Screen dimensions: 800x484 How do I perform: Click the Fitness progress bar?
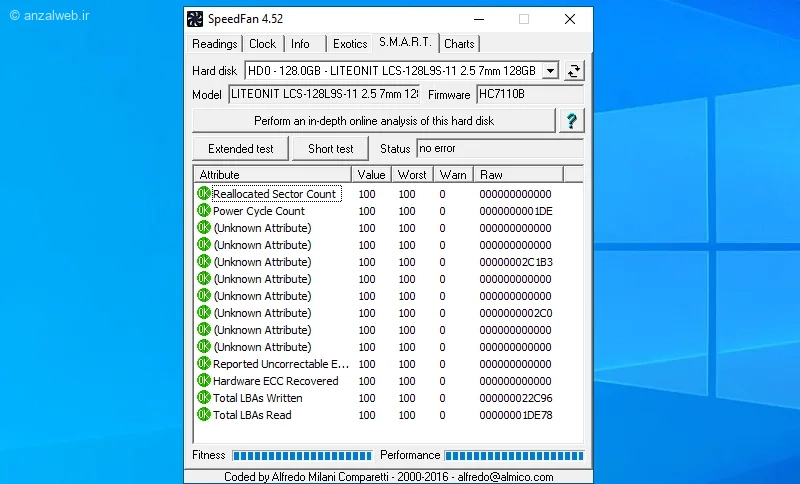[x=301, y=455]
